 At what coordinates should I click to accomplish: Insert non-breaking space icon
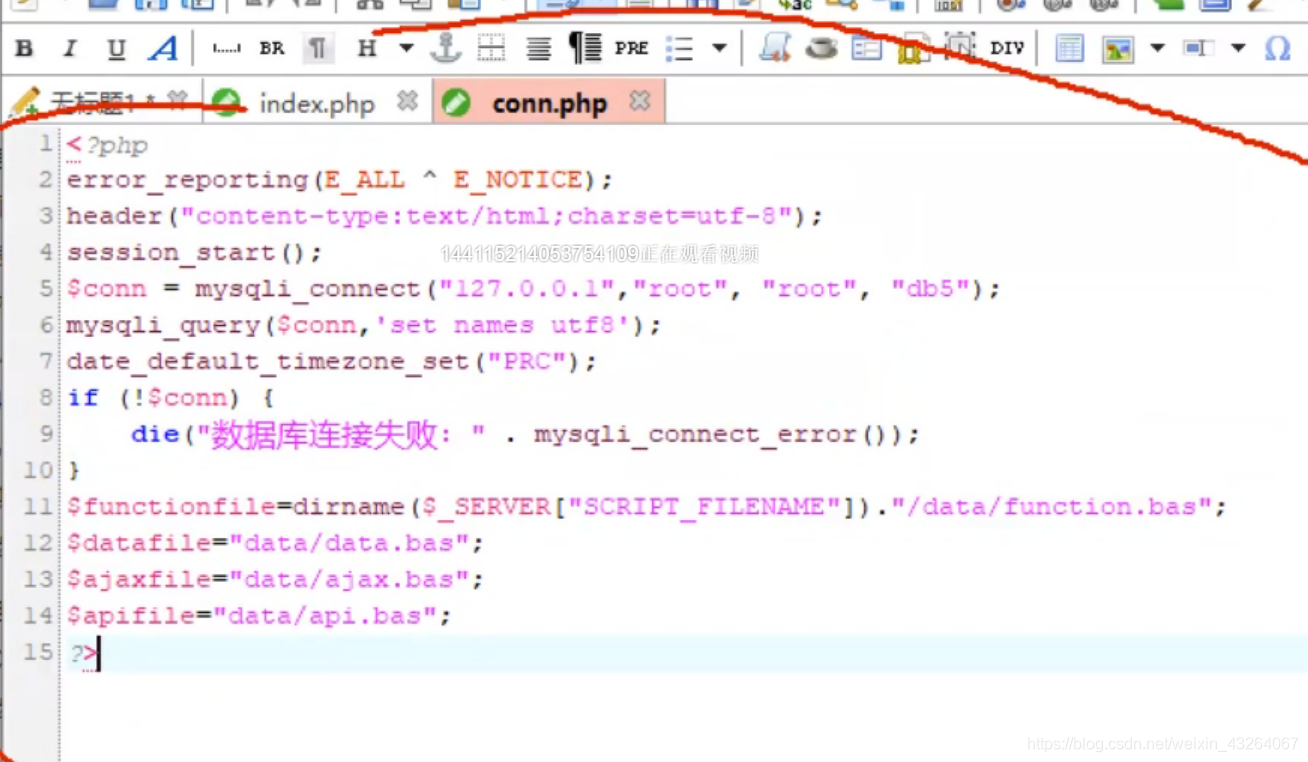click(226, 48)
